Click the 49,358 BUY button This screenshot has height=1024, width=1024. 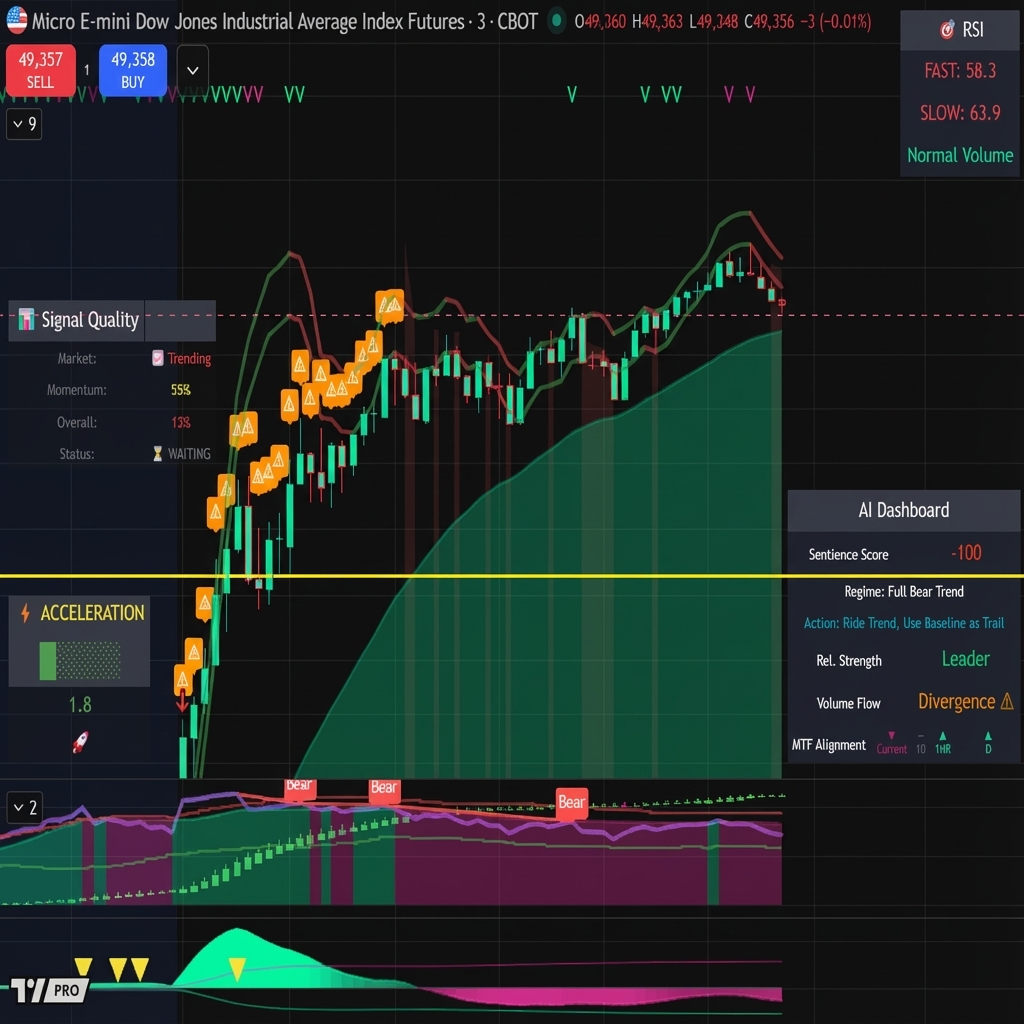[x=133, y=70]
